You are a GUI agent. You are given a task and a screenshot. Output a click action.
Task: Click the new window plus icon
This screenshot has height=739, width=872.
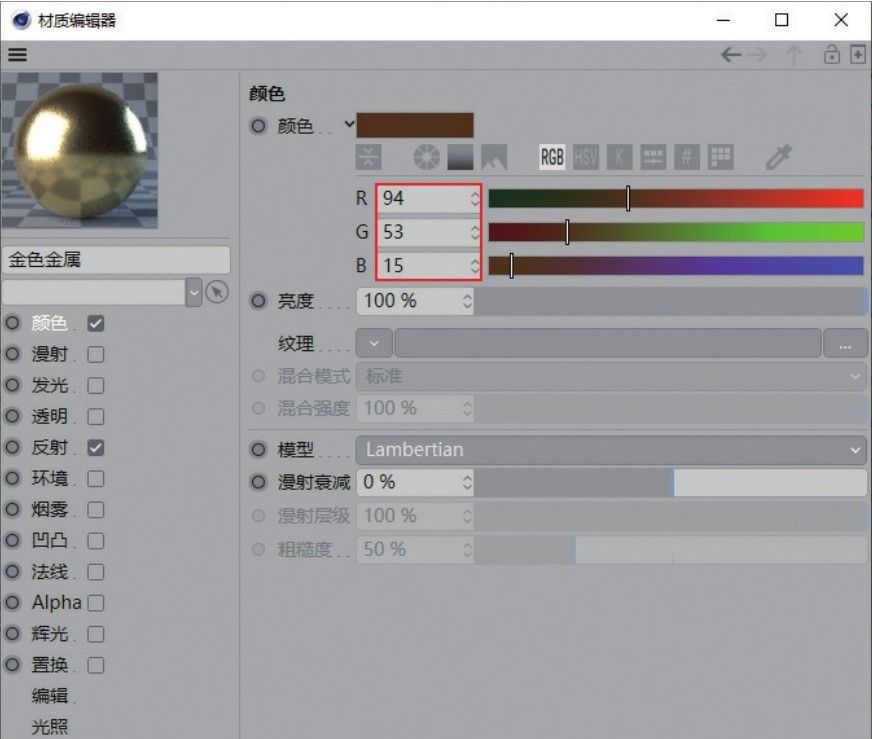858,54
